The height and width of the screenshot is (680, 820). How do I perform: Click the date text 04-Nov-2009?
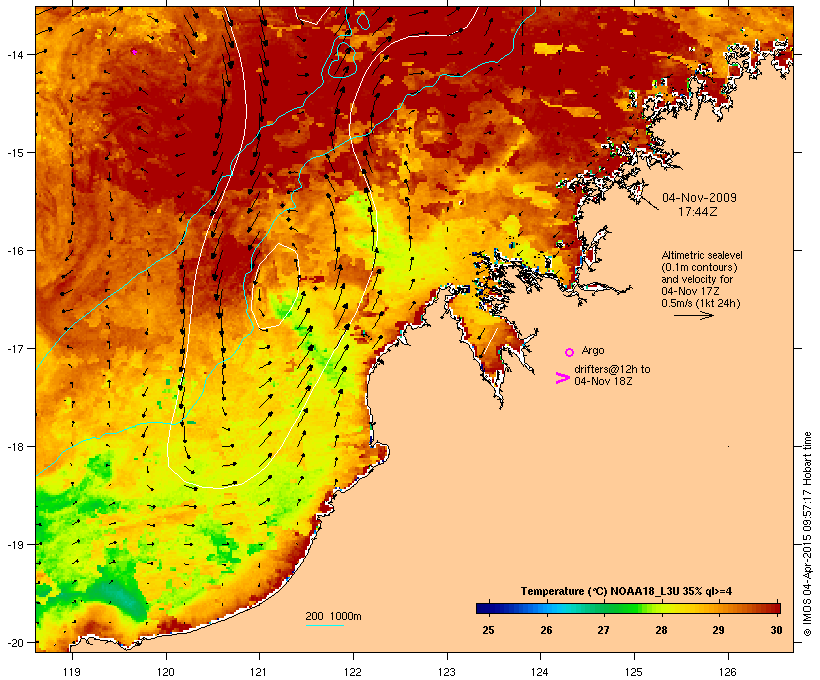click(699, 198)
